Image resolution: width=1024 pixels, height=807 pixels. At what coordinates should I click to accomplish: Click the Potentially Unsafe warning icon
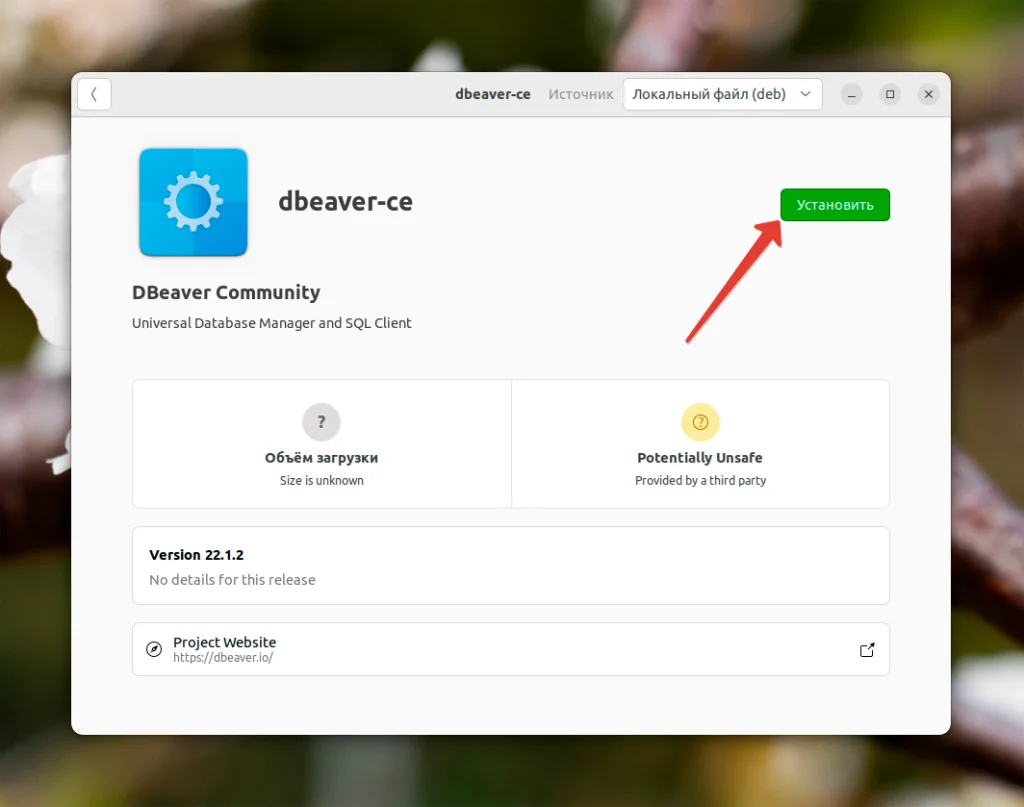pos(700,422)
